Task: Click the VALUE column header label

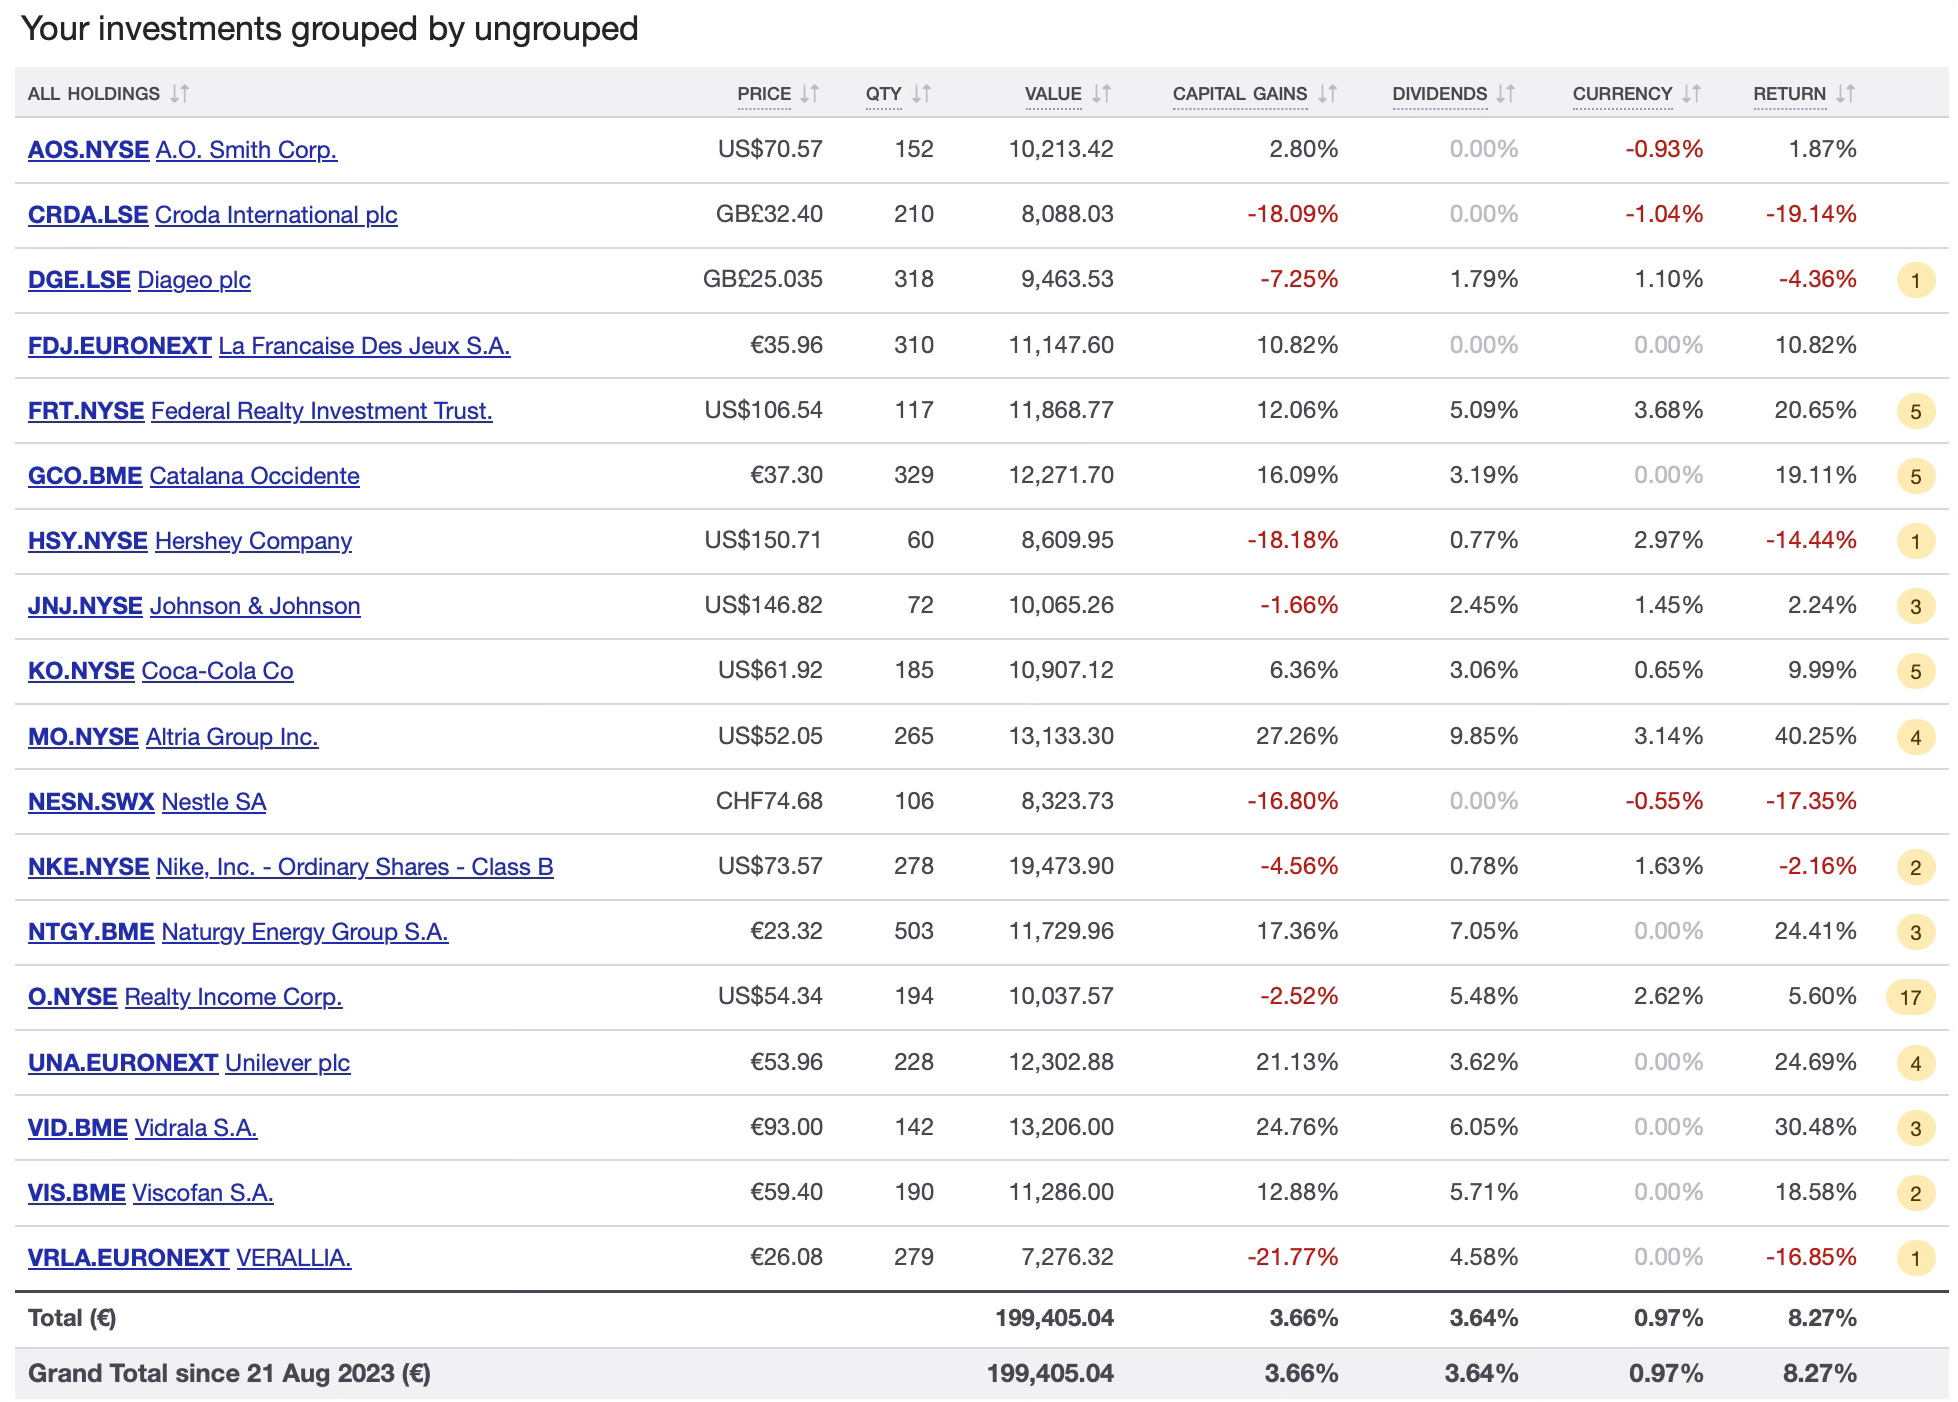Action: click(x=1053, y=93)
